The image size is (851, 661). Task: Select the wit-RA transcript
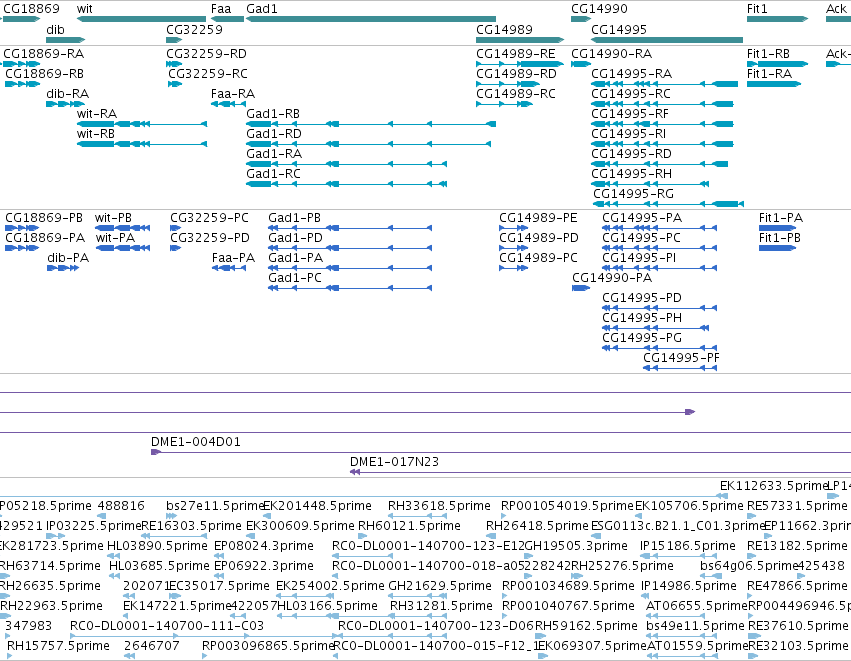[x=142, y=124]
